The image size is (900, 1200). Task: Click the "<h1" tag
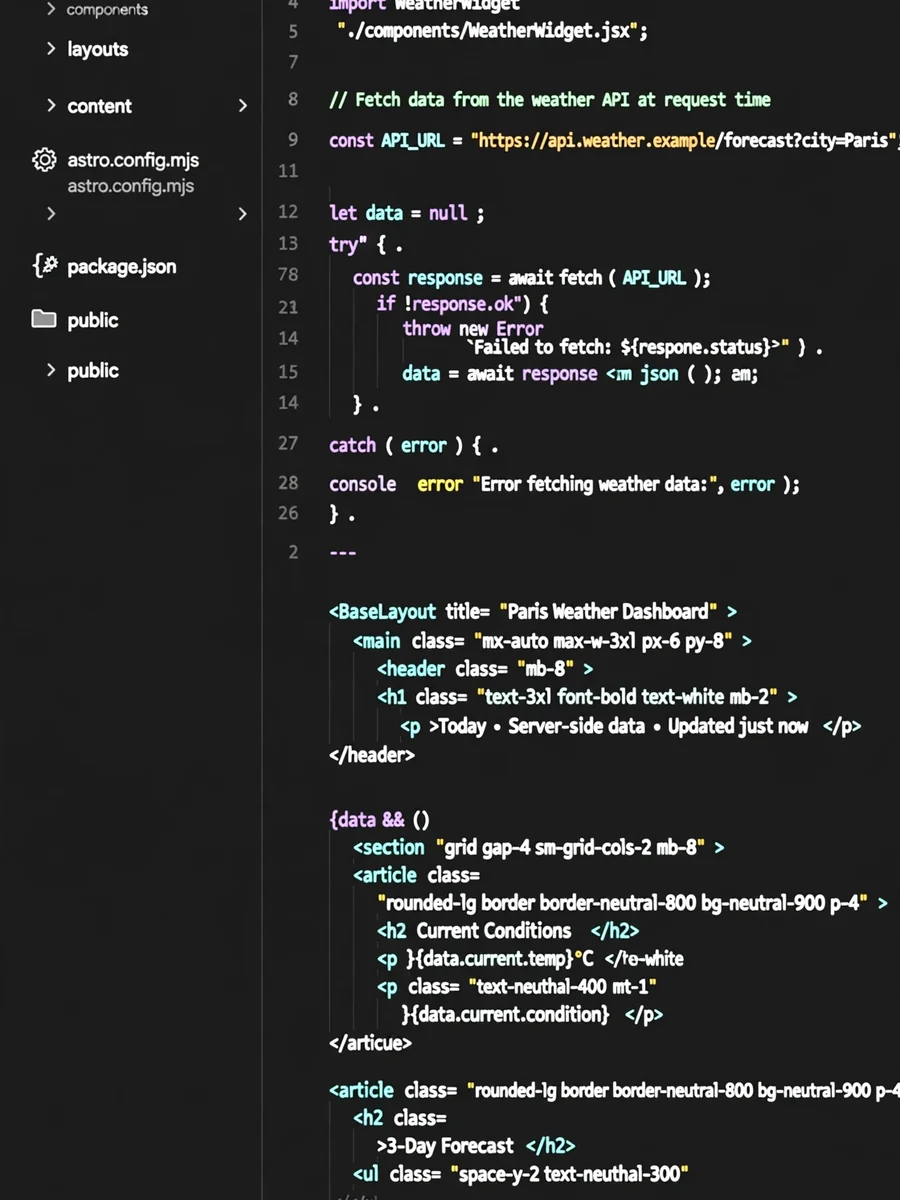(x=392, y=697)
